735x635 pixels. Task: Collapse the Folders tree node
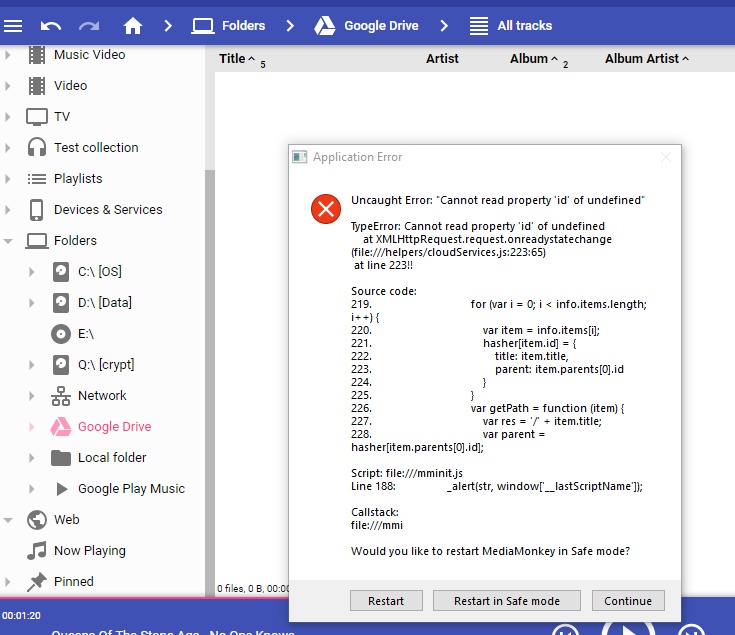8,241
